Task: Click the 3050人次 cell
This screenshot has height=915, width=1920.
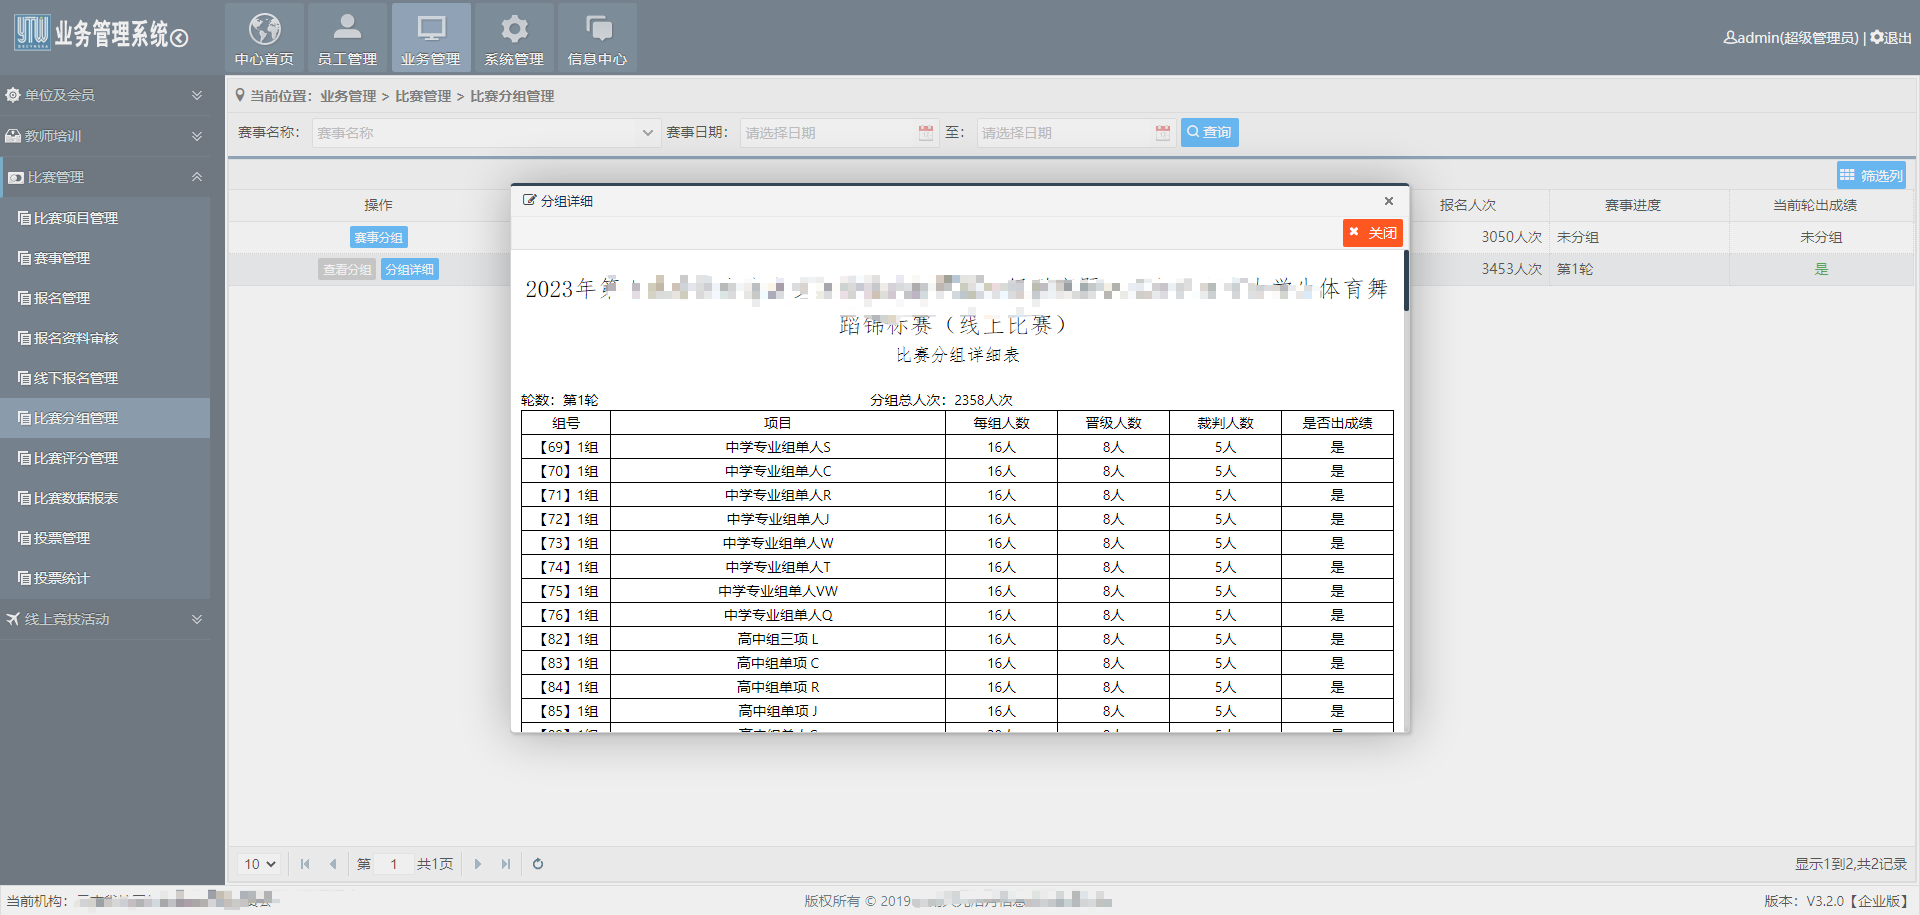Action: tap(1511, 237)
